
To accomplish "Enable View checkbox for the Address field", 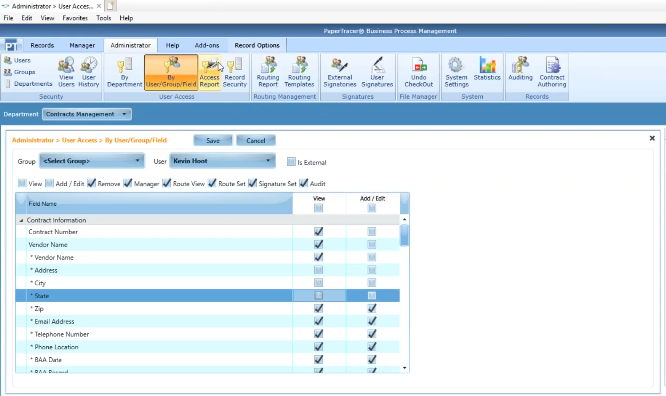I will pyautogui.click(x=318, y=270).
